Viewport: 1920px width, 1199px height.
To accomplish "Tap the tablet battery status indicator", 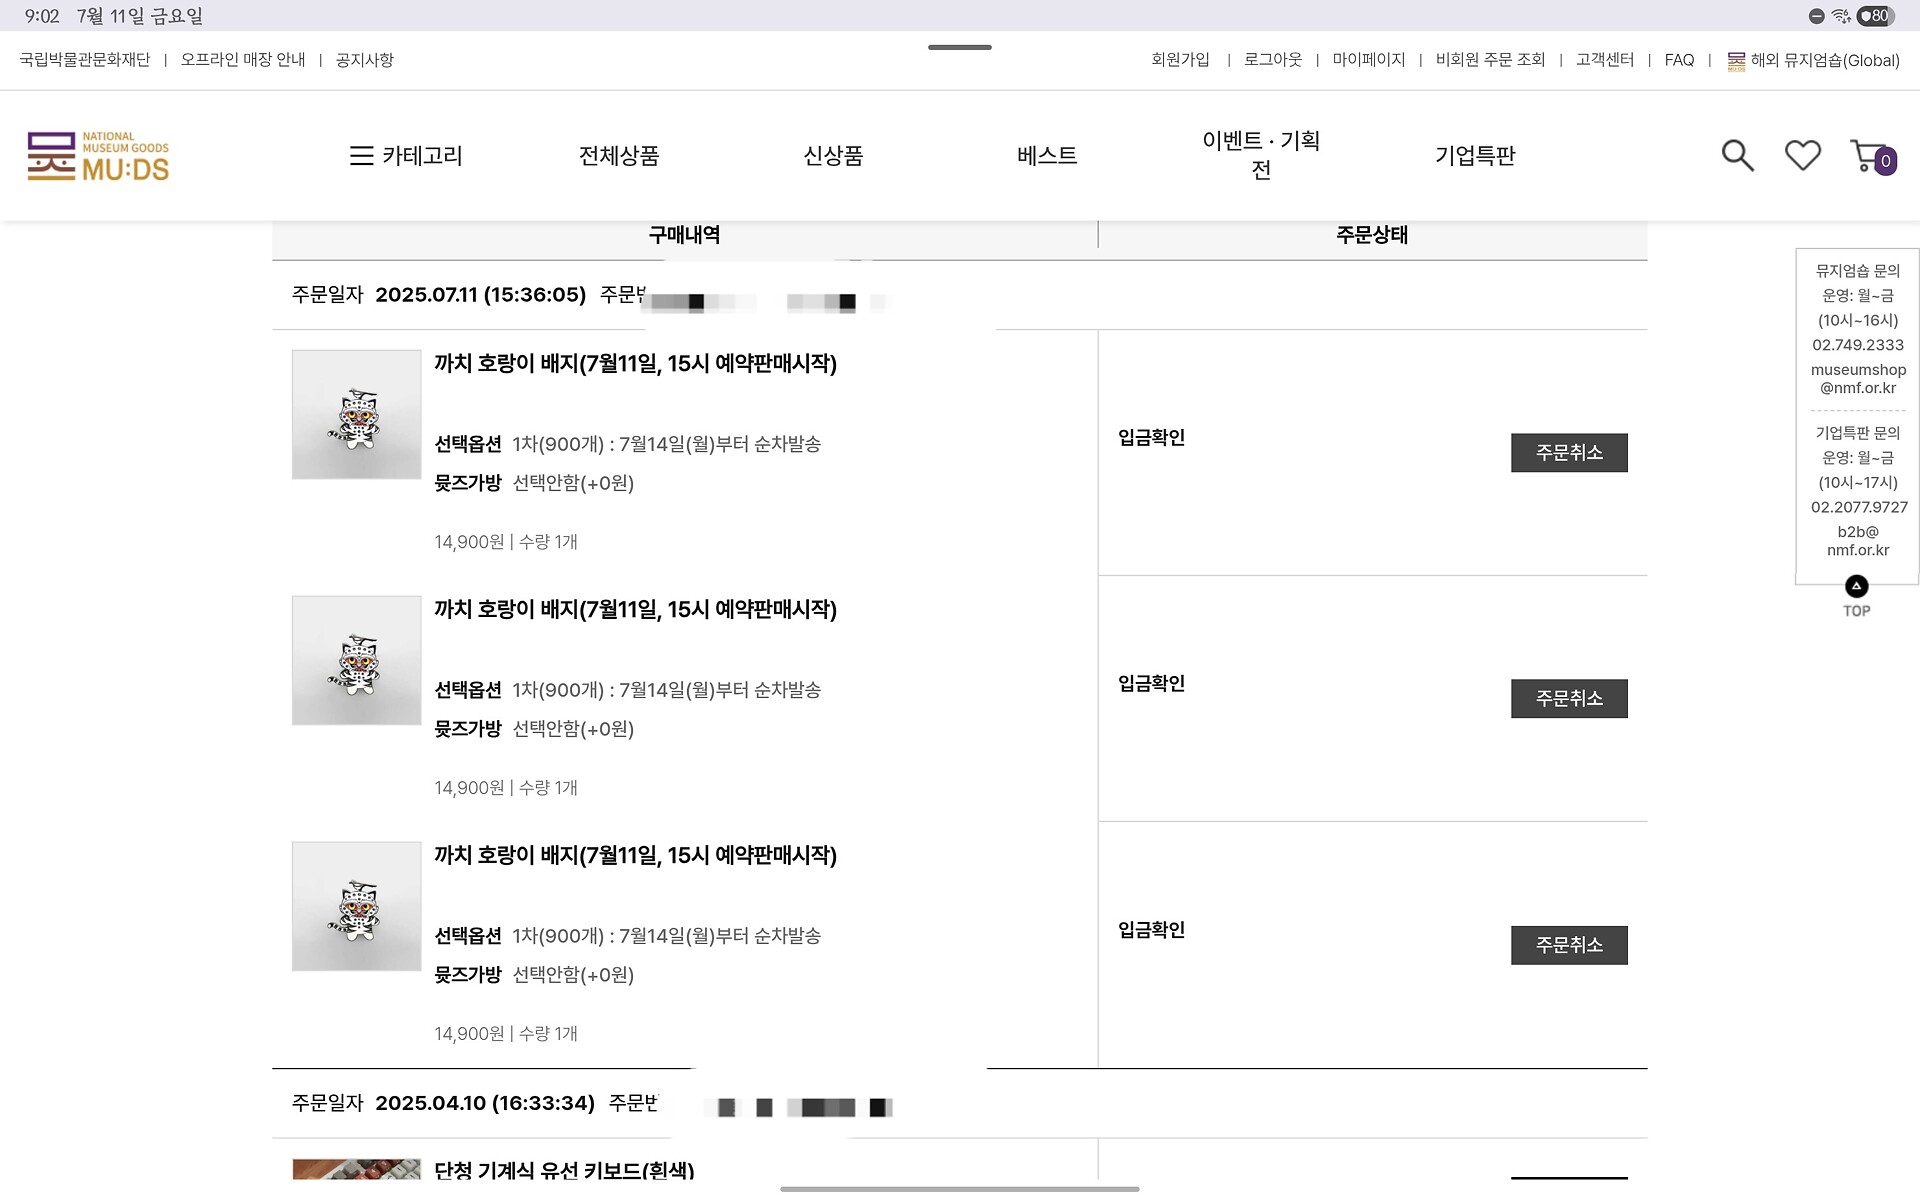I will 1874,16.
